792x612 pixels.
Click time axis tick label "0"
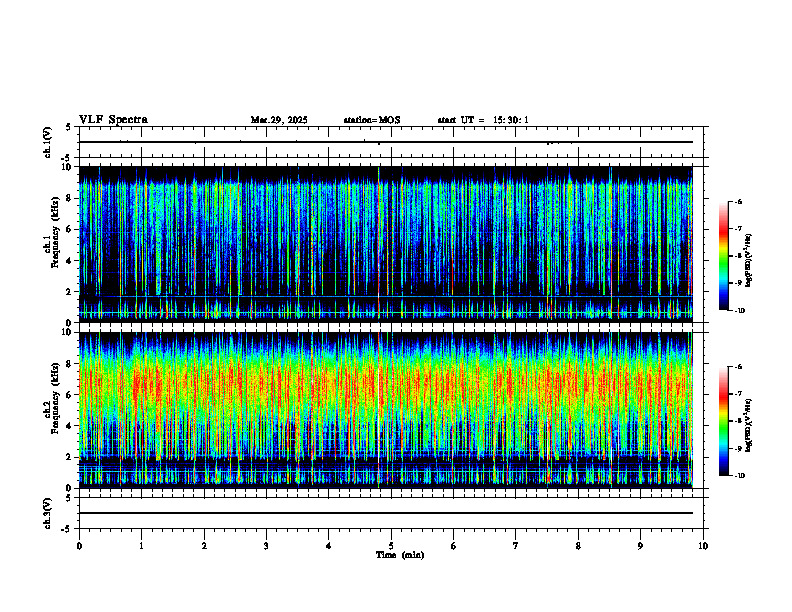[79, 546]
